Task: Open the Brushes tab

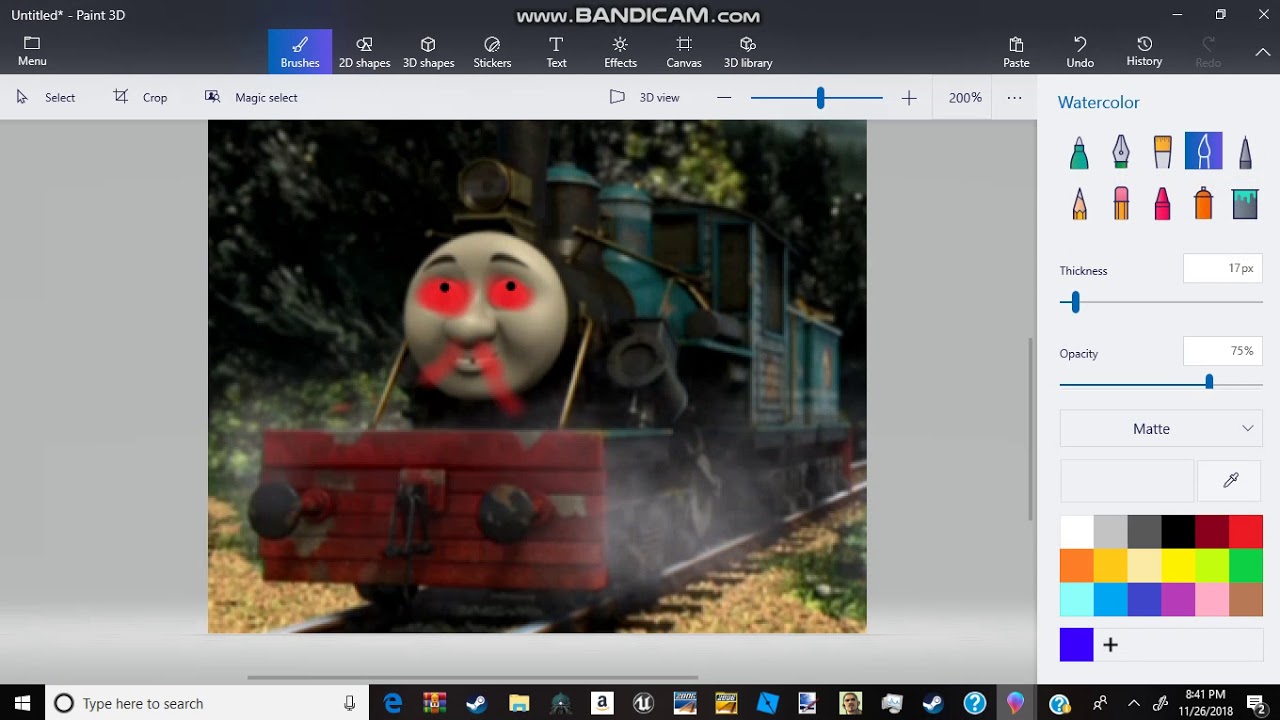Action: [x=300, y=52]
